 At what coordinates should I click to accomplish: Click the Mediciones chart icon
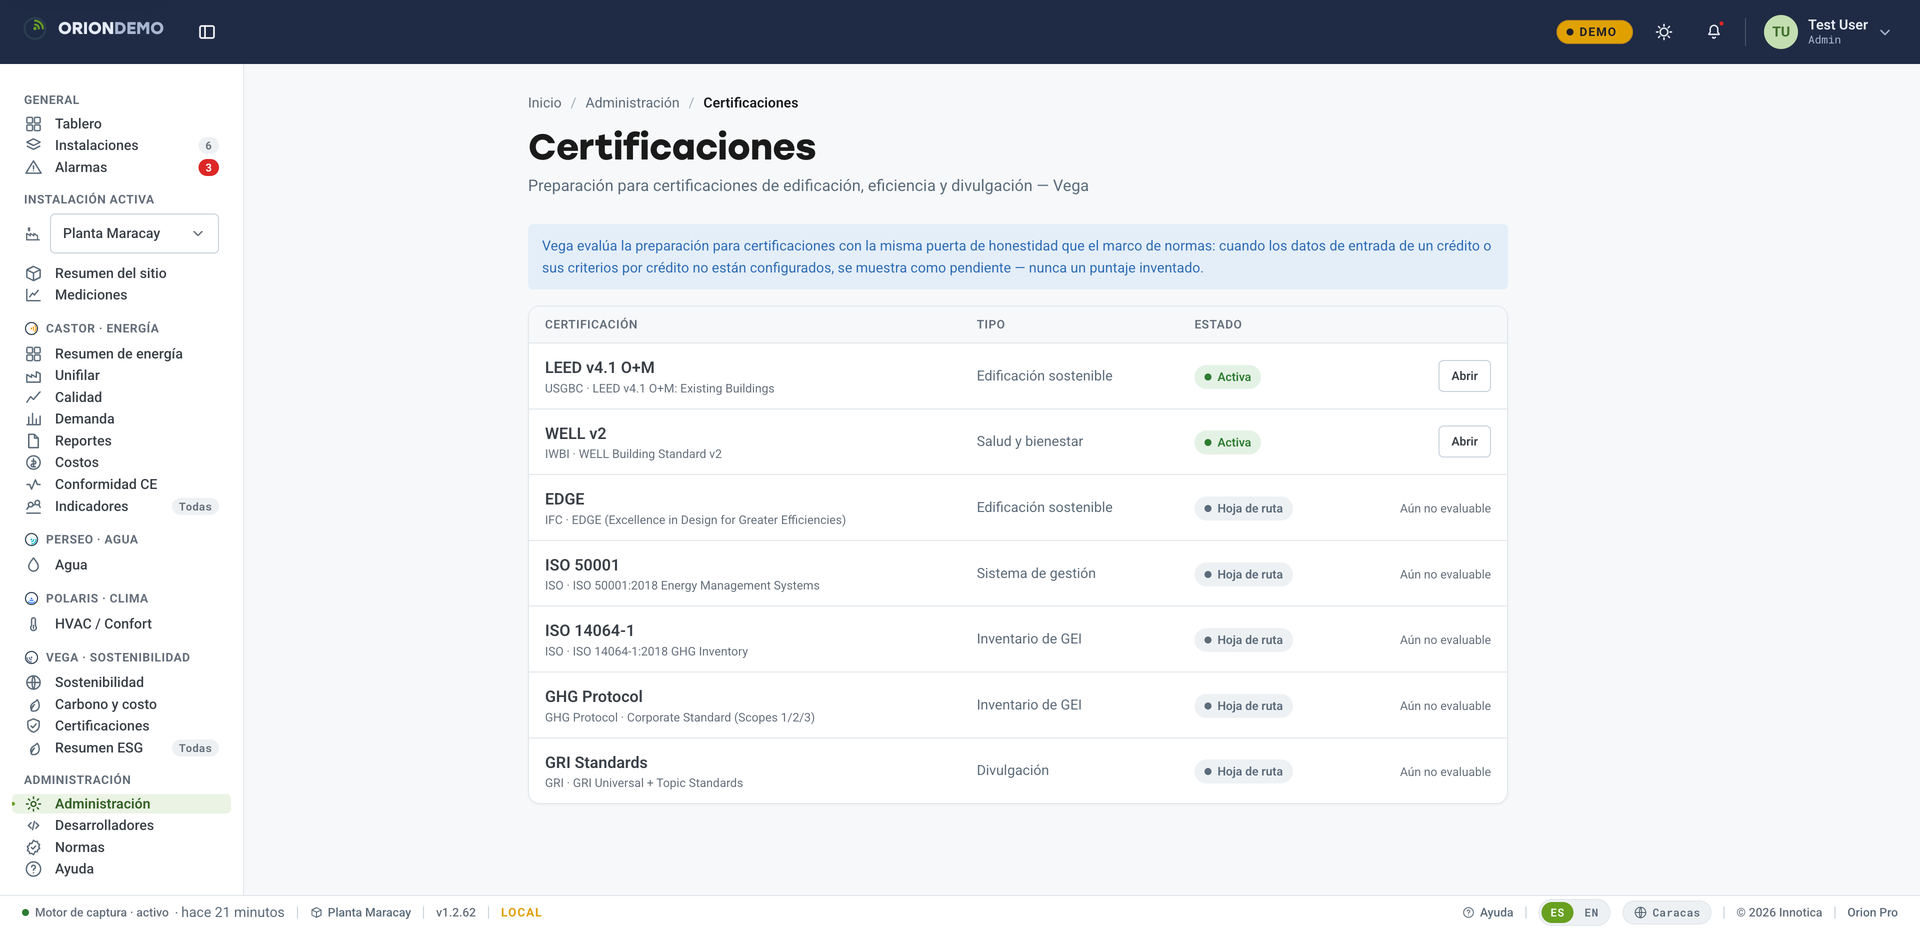pos(33,295)
